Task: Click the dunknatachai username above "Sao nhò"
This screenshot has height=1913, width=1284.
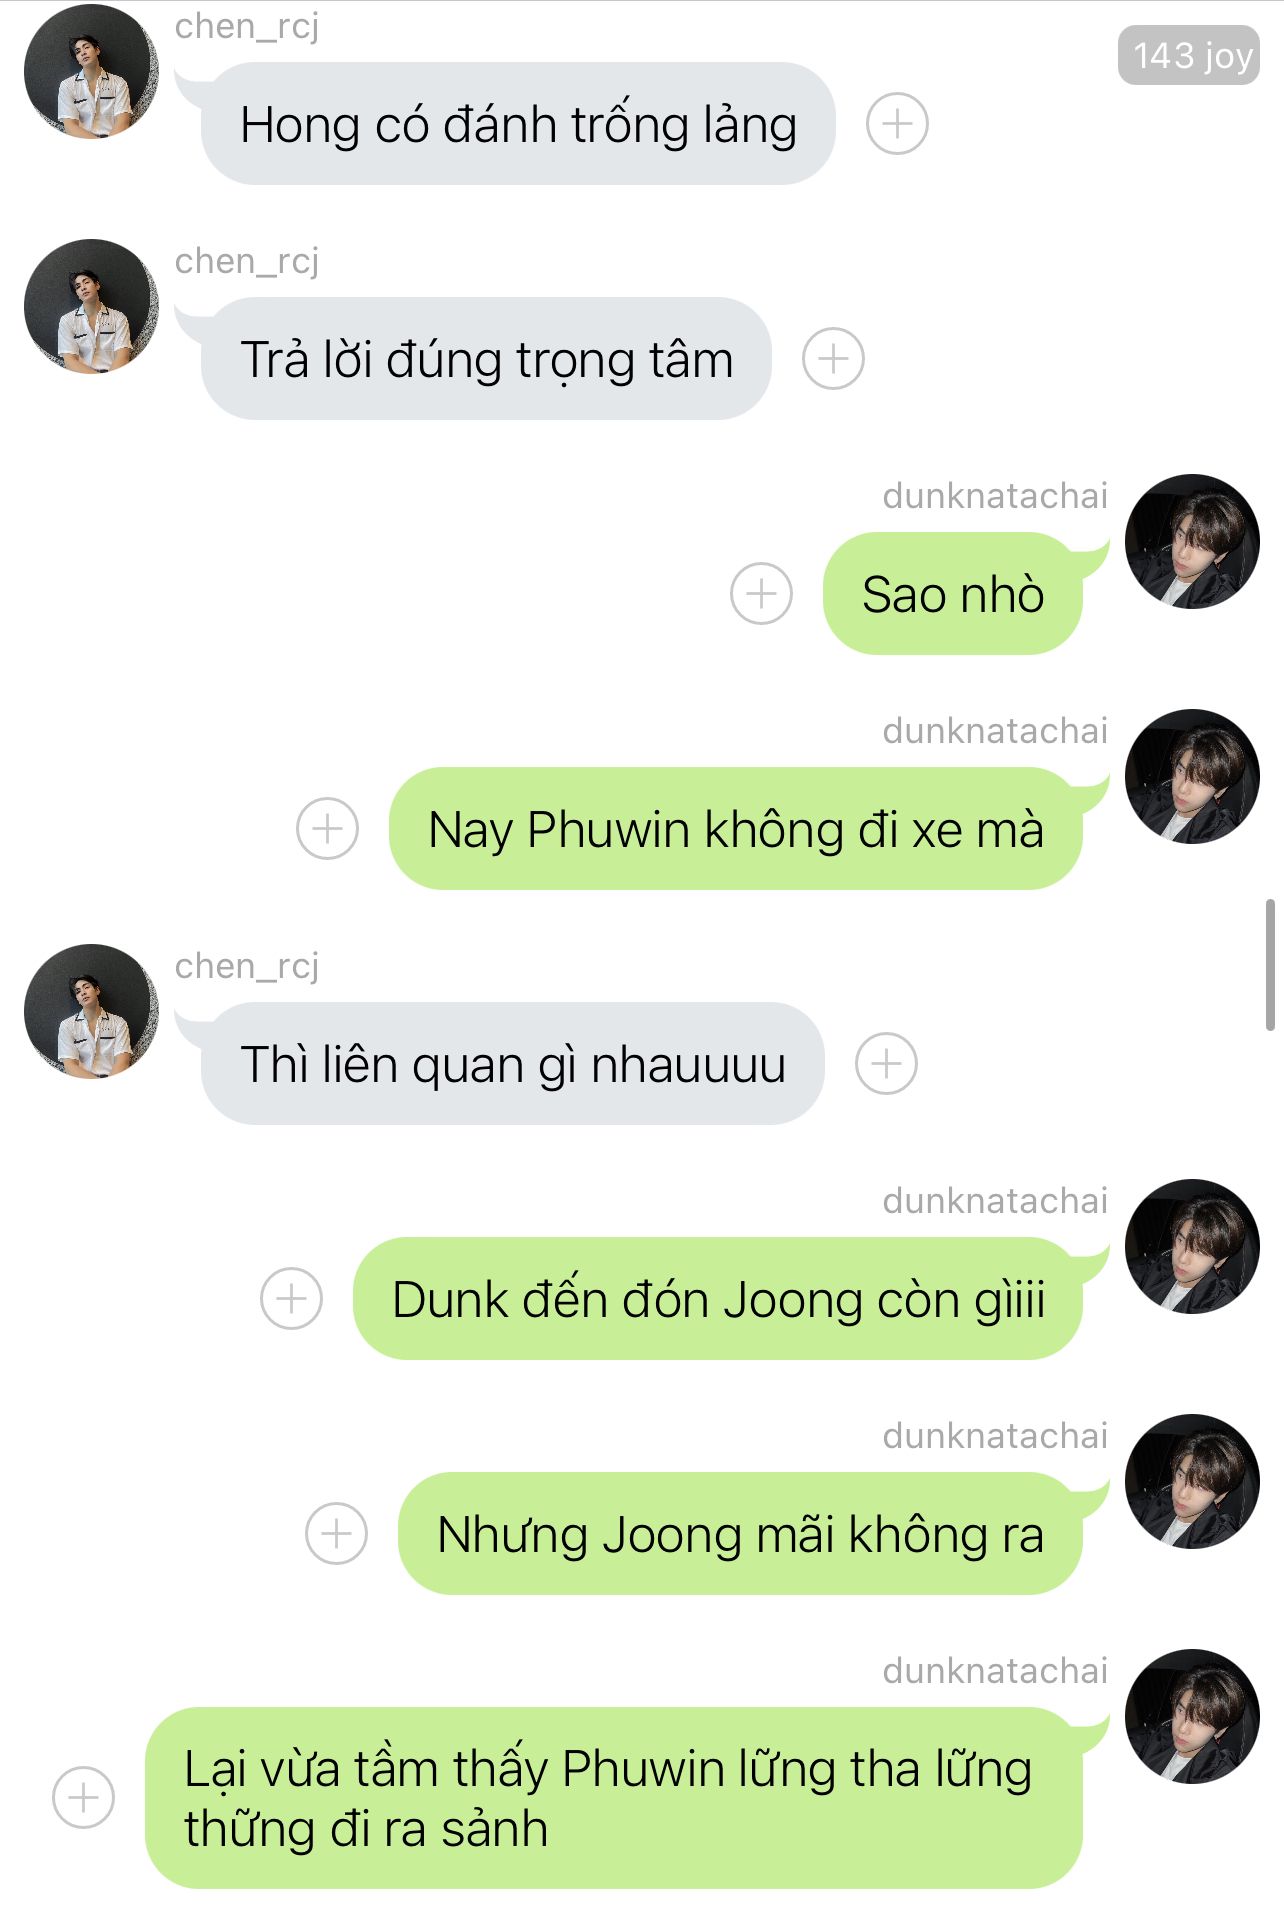Action: (995, 496)
